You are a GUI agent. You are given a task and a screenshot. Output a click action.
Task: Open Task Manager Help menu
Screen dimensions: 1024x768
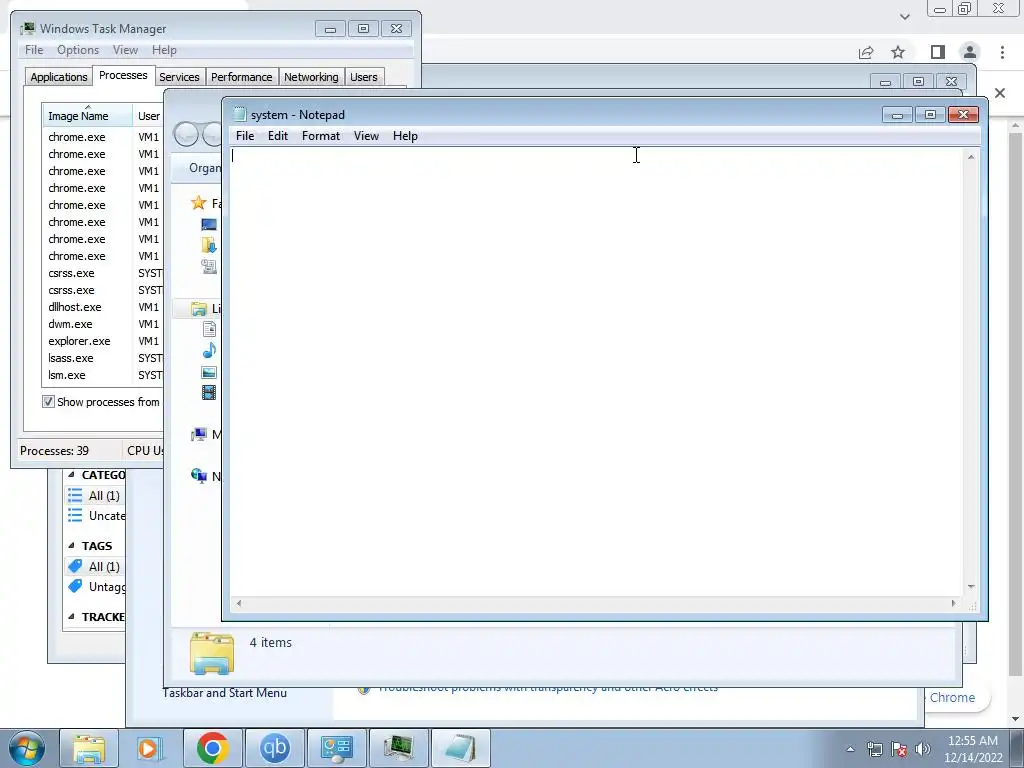point(164,50)
